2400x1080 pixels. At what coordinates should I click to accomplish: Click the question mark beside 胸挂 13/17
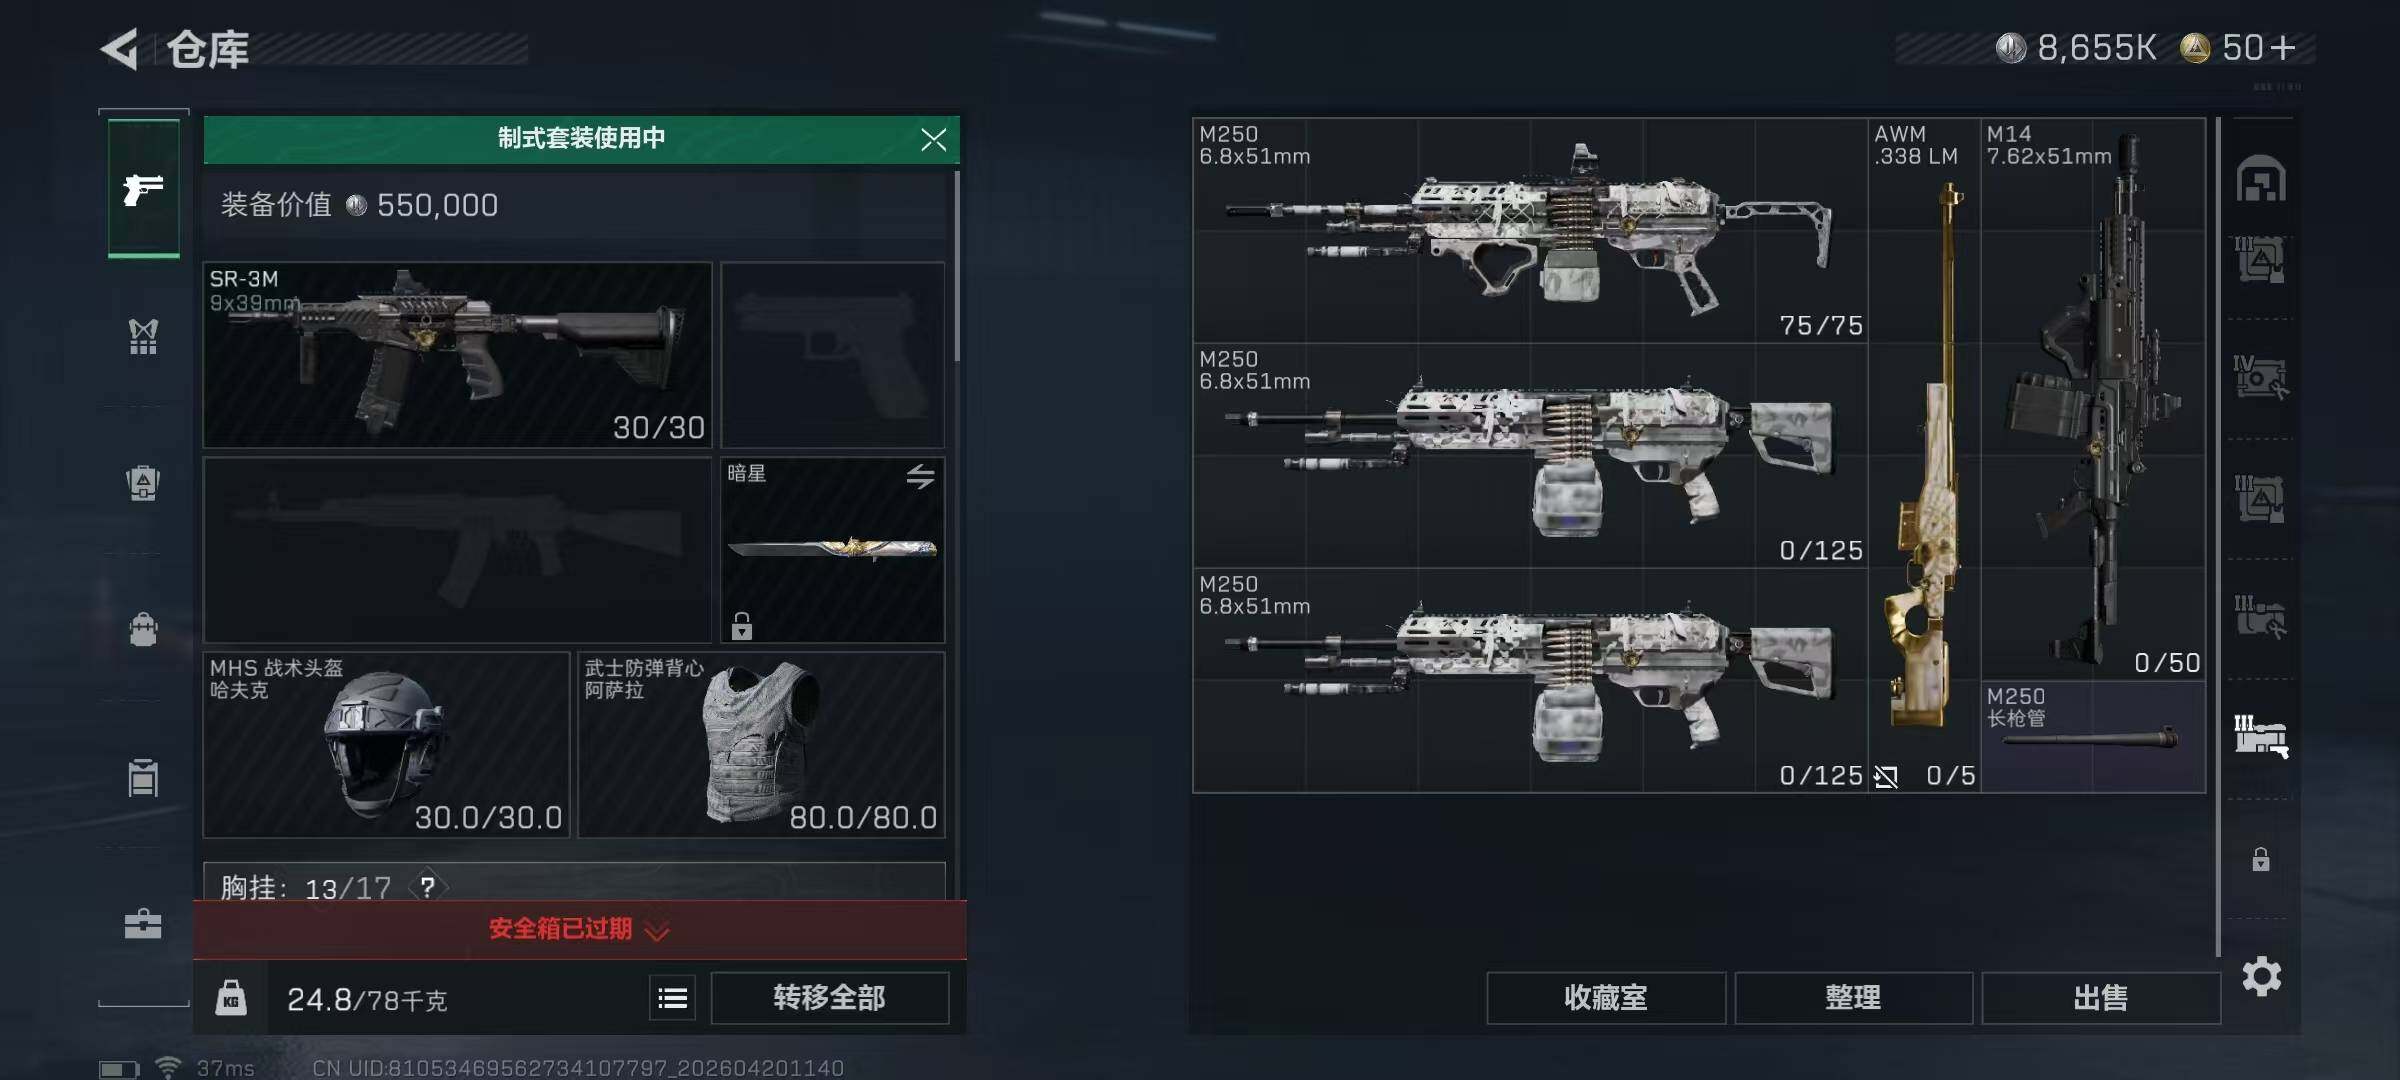pyautogui.click(x=427, y=887)
